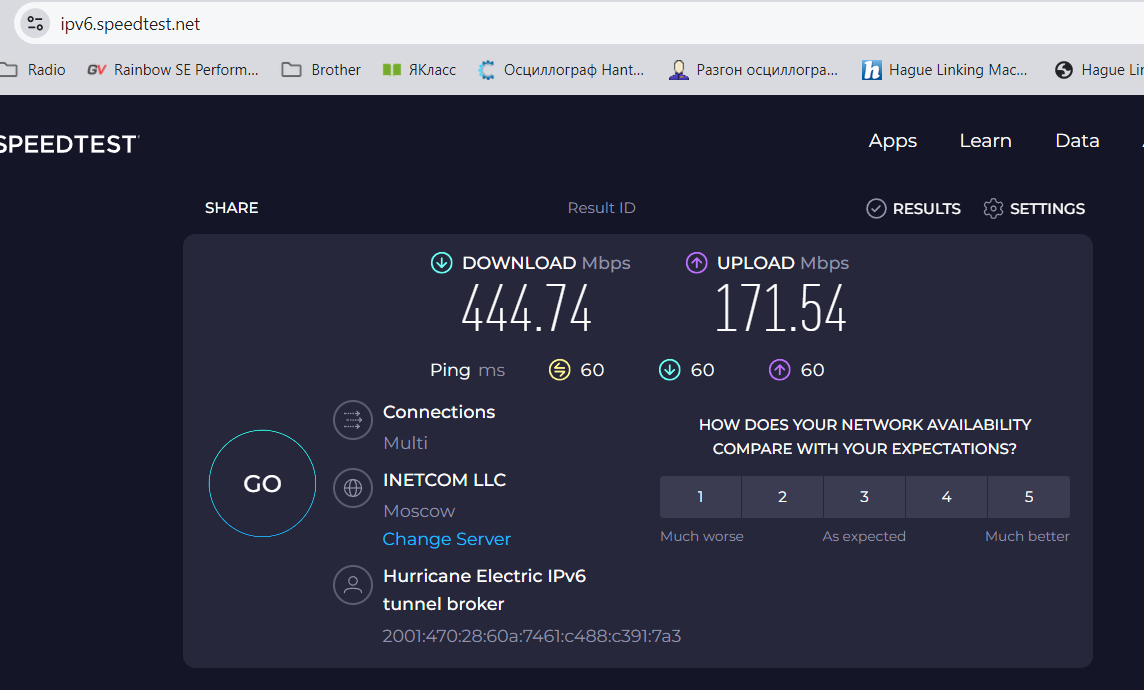Open the Radio bookmark folder
The image size is (1144, 690).
(33, 70)
